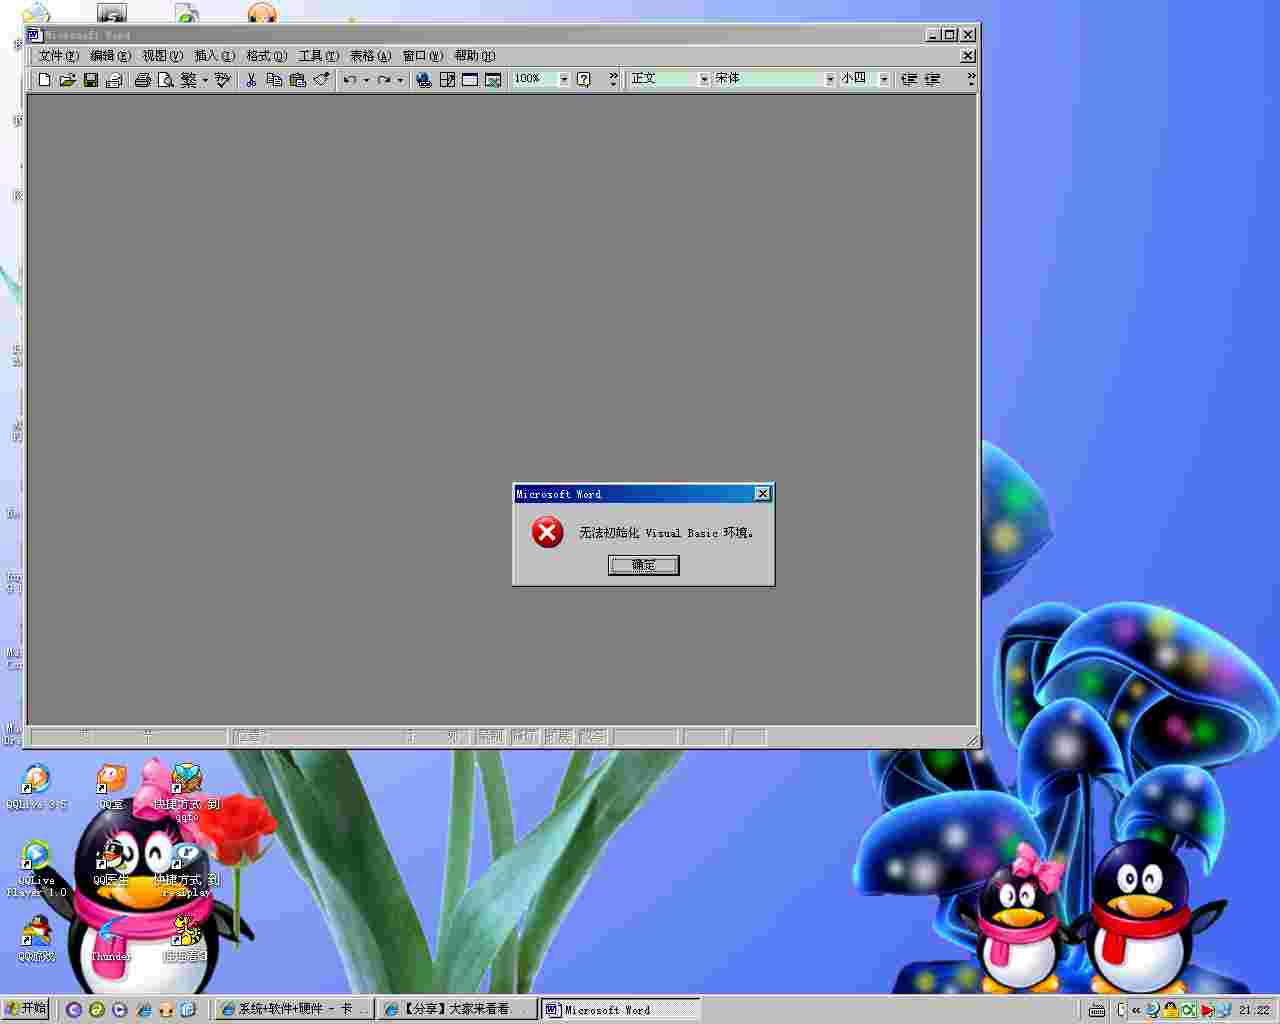
Task: Click the Print toolbar icon
Action: (x=142, y=80)
